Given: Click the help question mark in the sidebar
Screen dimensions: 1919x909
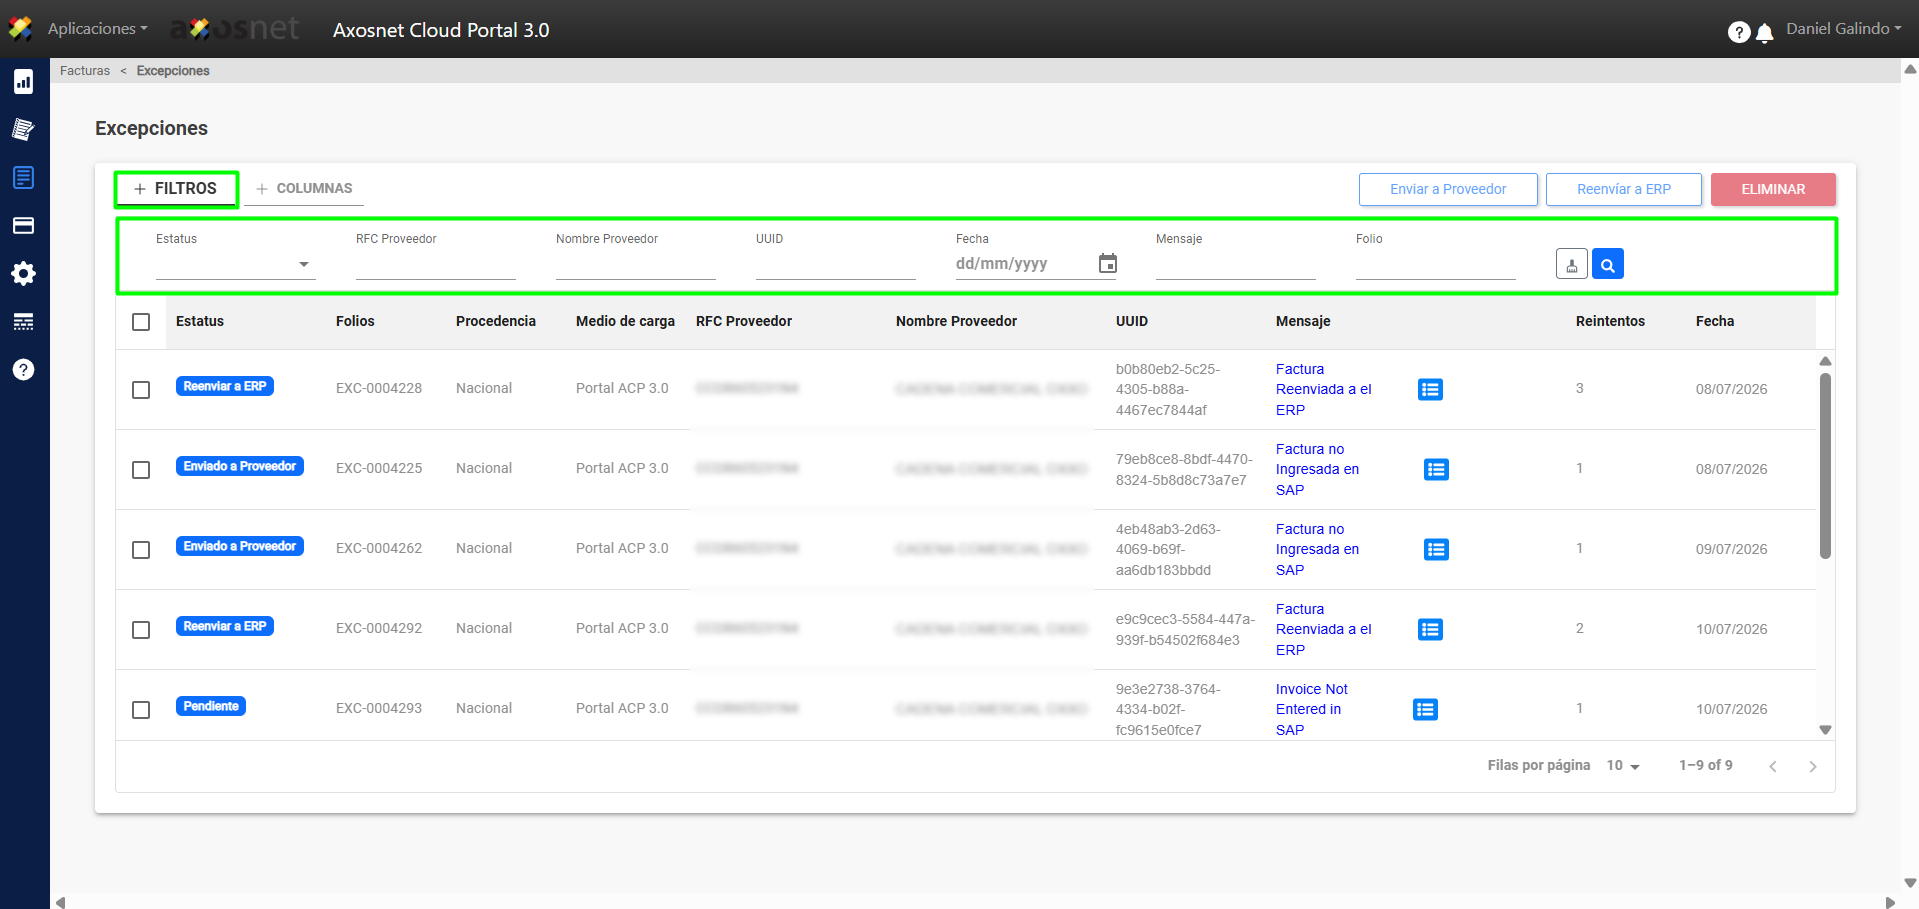Looking at the screenshot, I should coord(24,369).
